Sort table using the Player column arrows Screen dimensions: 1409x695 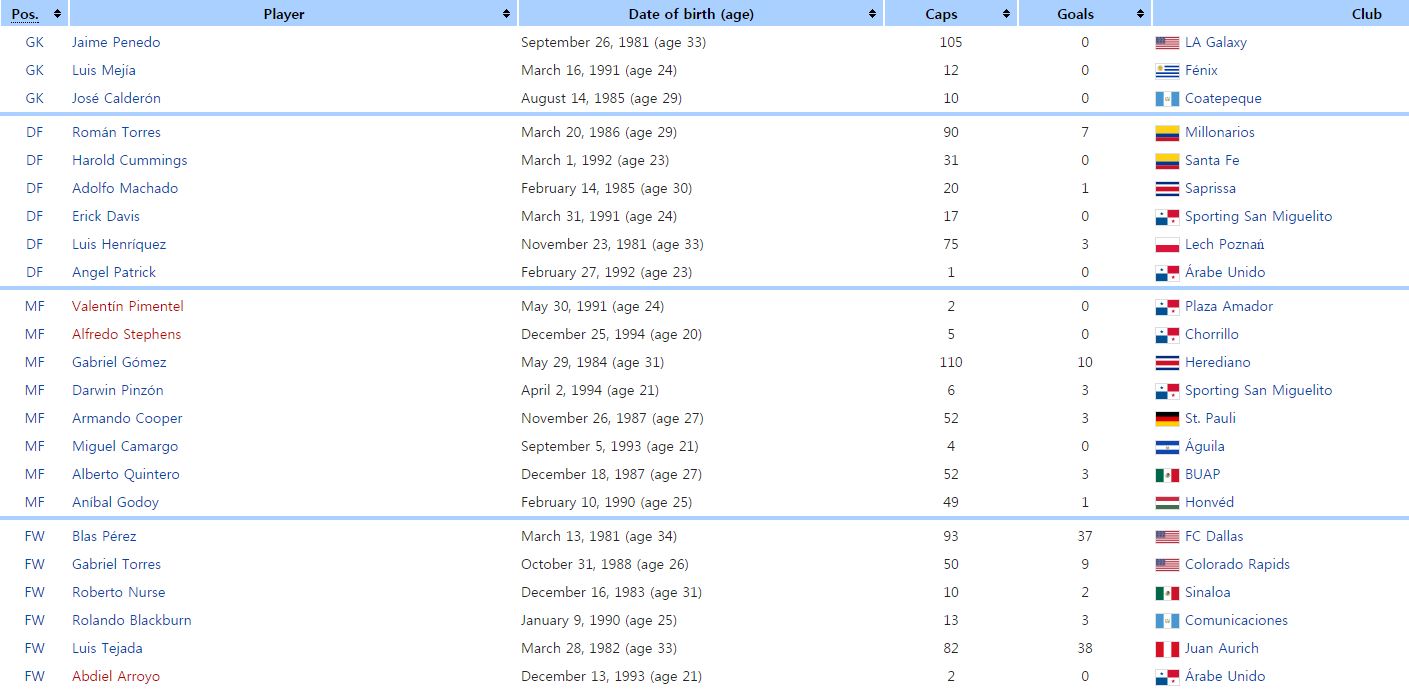click(x=506, y=14)
